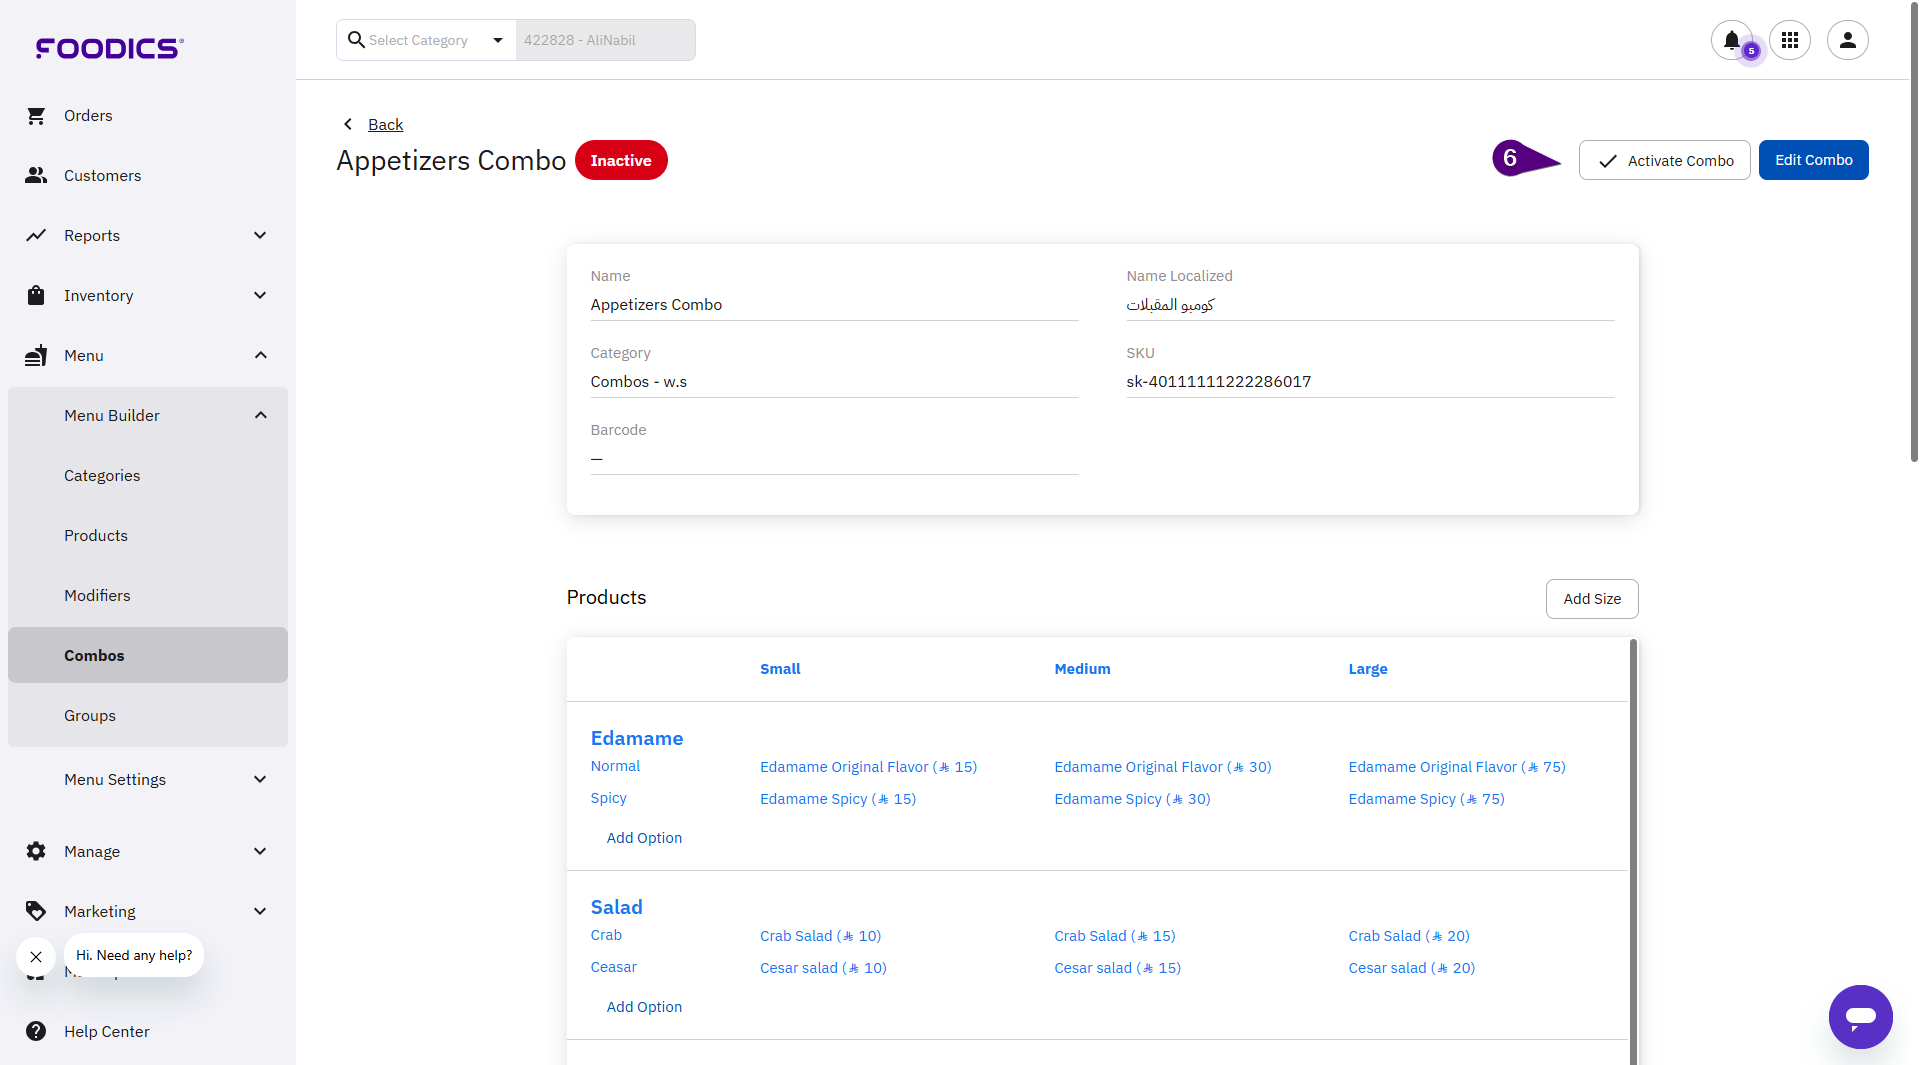Open the apps grid icon

point(1789,40)
